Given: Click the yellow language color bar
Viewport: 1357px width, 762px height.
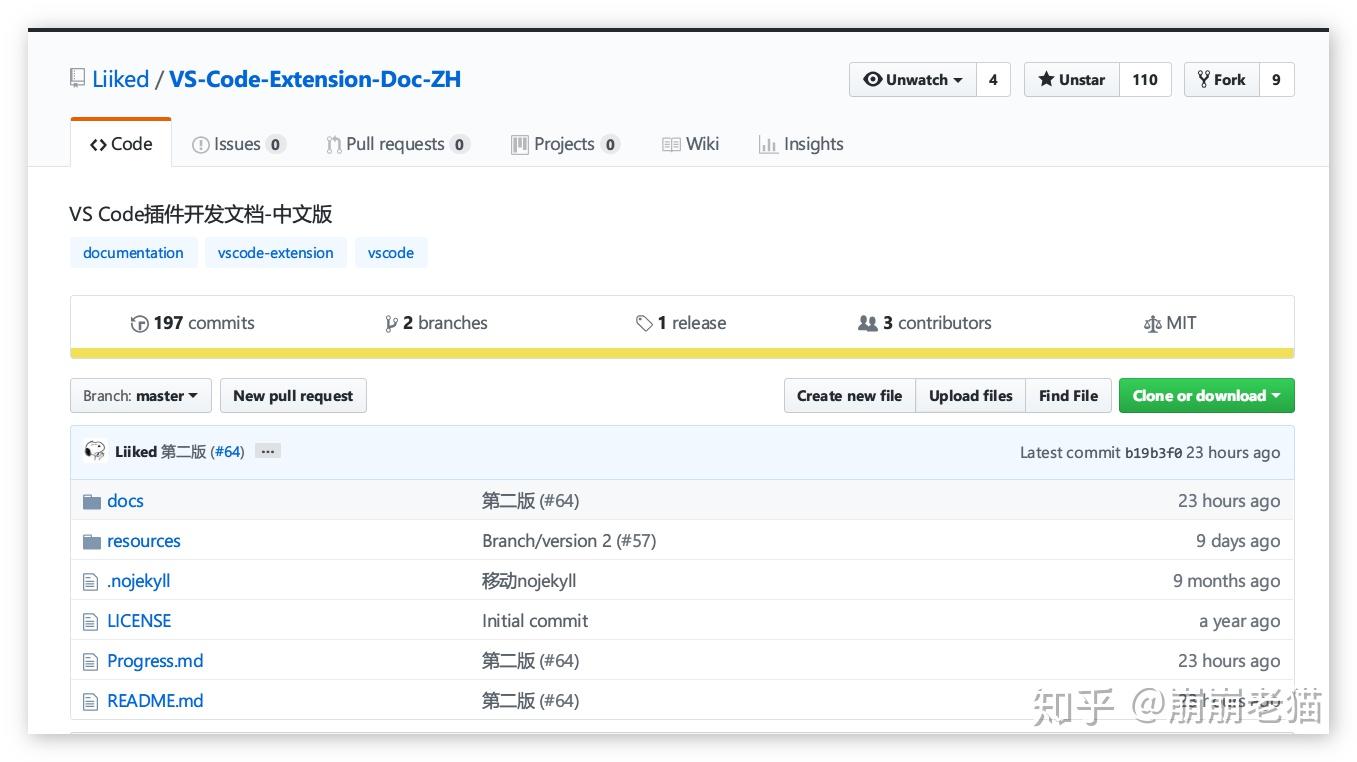Looking at the screenshot, I should (682, 353).
